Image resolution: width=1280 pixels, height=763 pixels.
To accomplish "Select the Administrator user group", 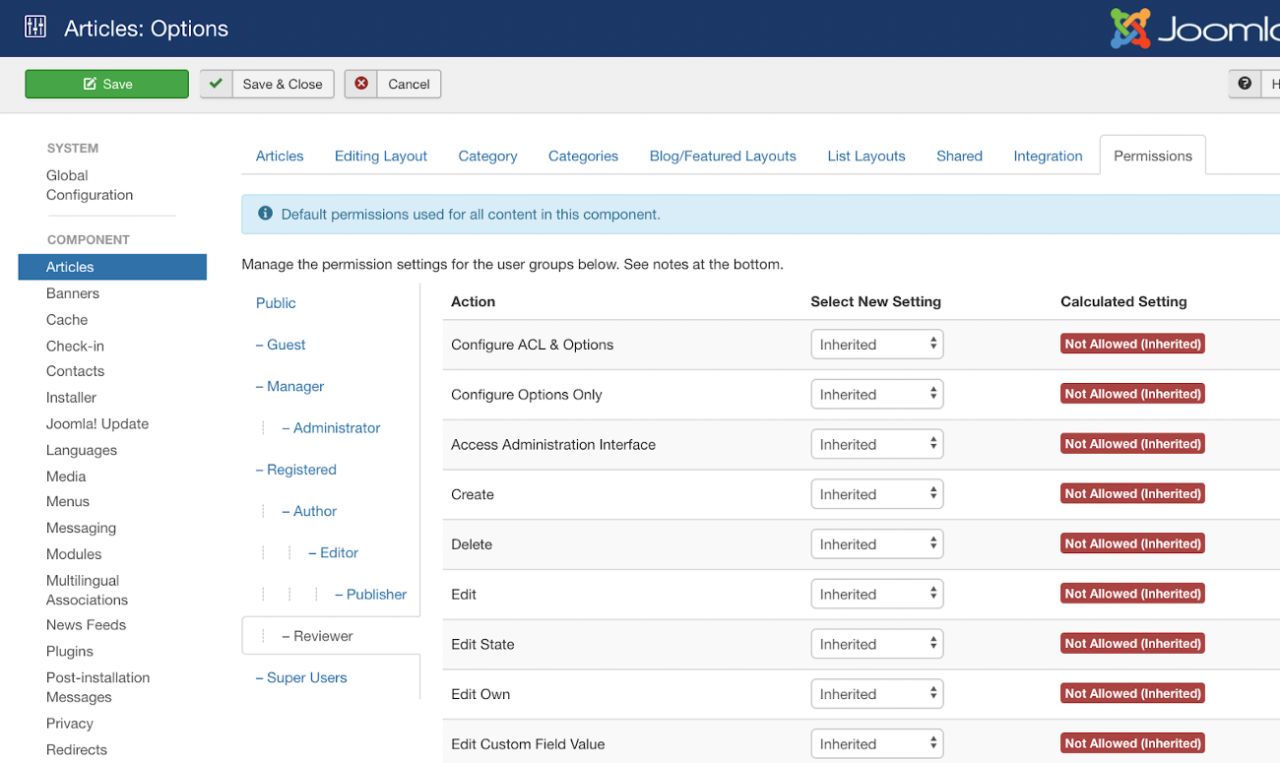I will (x=331, y=428).
